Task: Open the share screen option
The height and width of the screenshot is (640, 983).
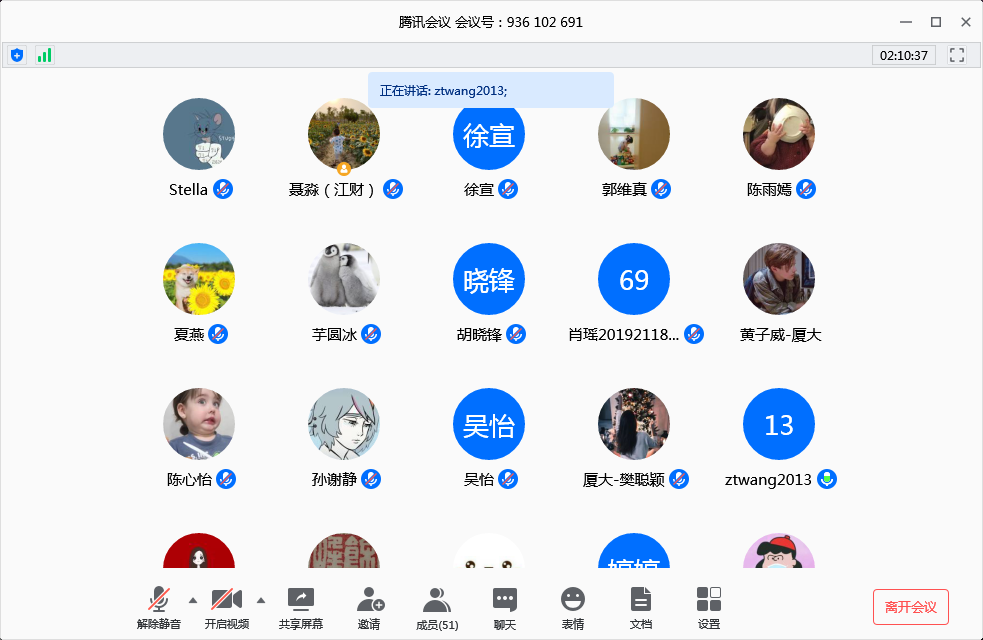Action: click(x=300, y=607)
